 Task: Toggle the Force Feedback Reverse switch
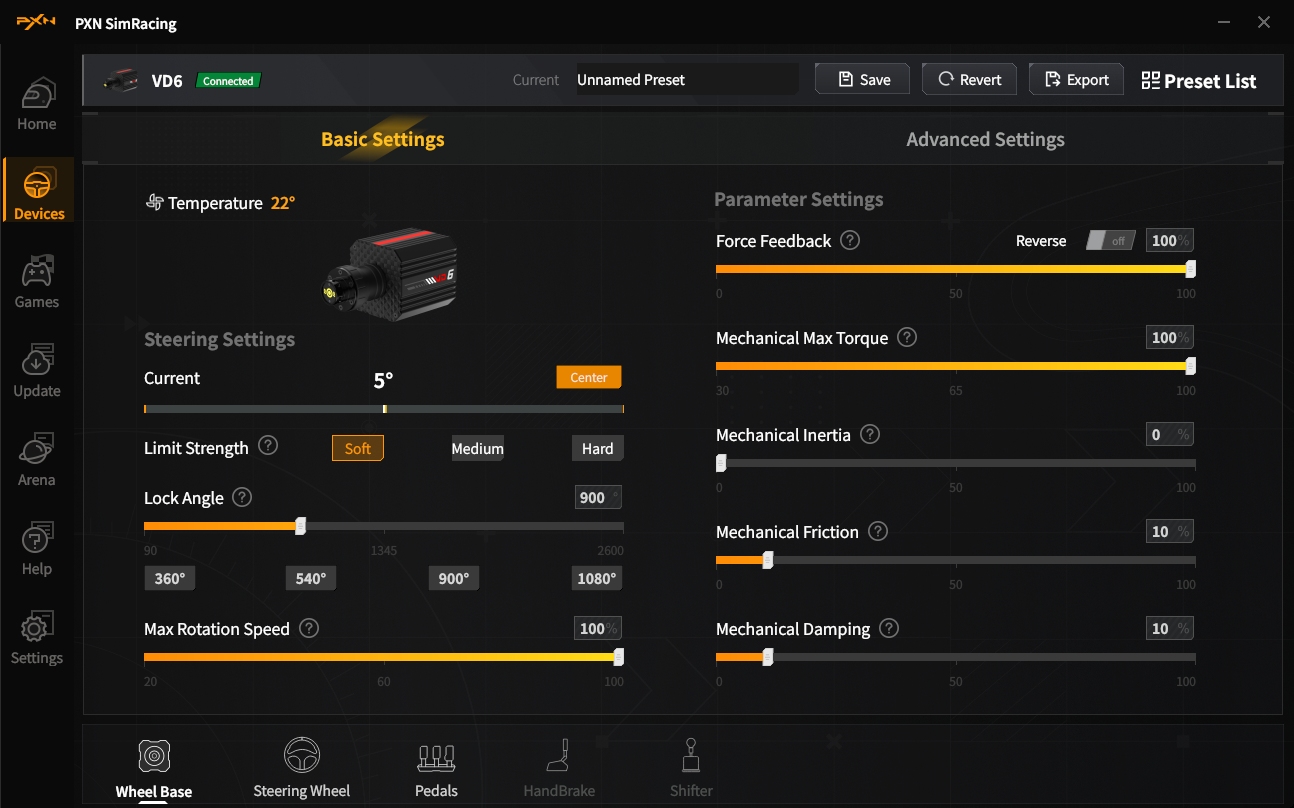1110,241
